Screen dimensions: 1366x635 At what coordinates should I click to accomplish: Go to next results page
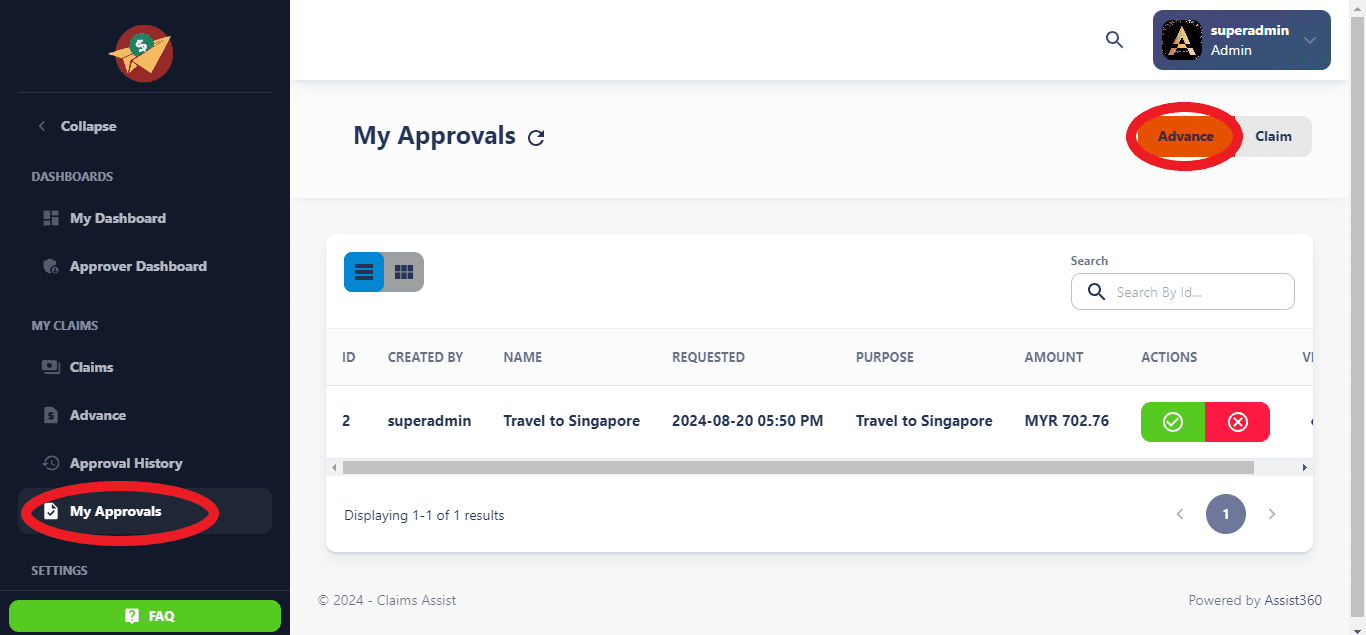click(1272, 514)
